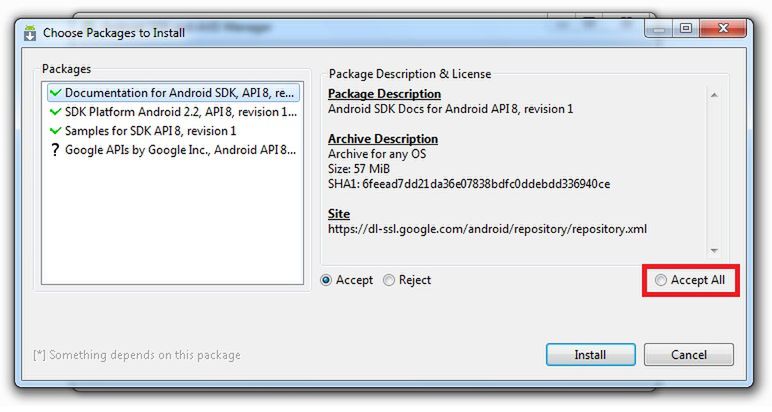Select SDK Platform Android 2.2 package
772x412 pixels.
point(180,112)
